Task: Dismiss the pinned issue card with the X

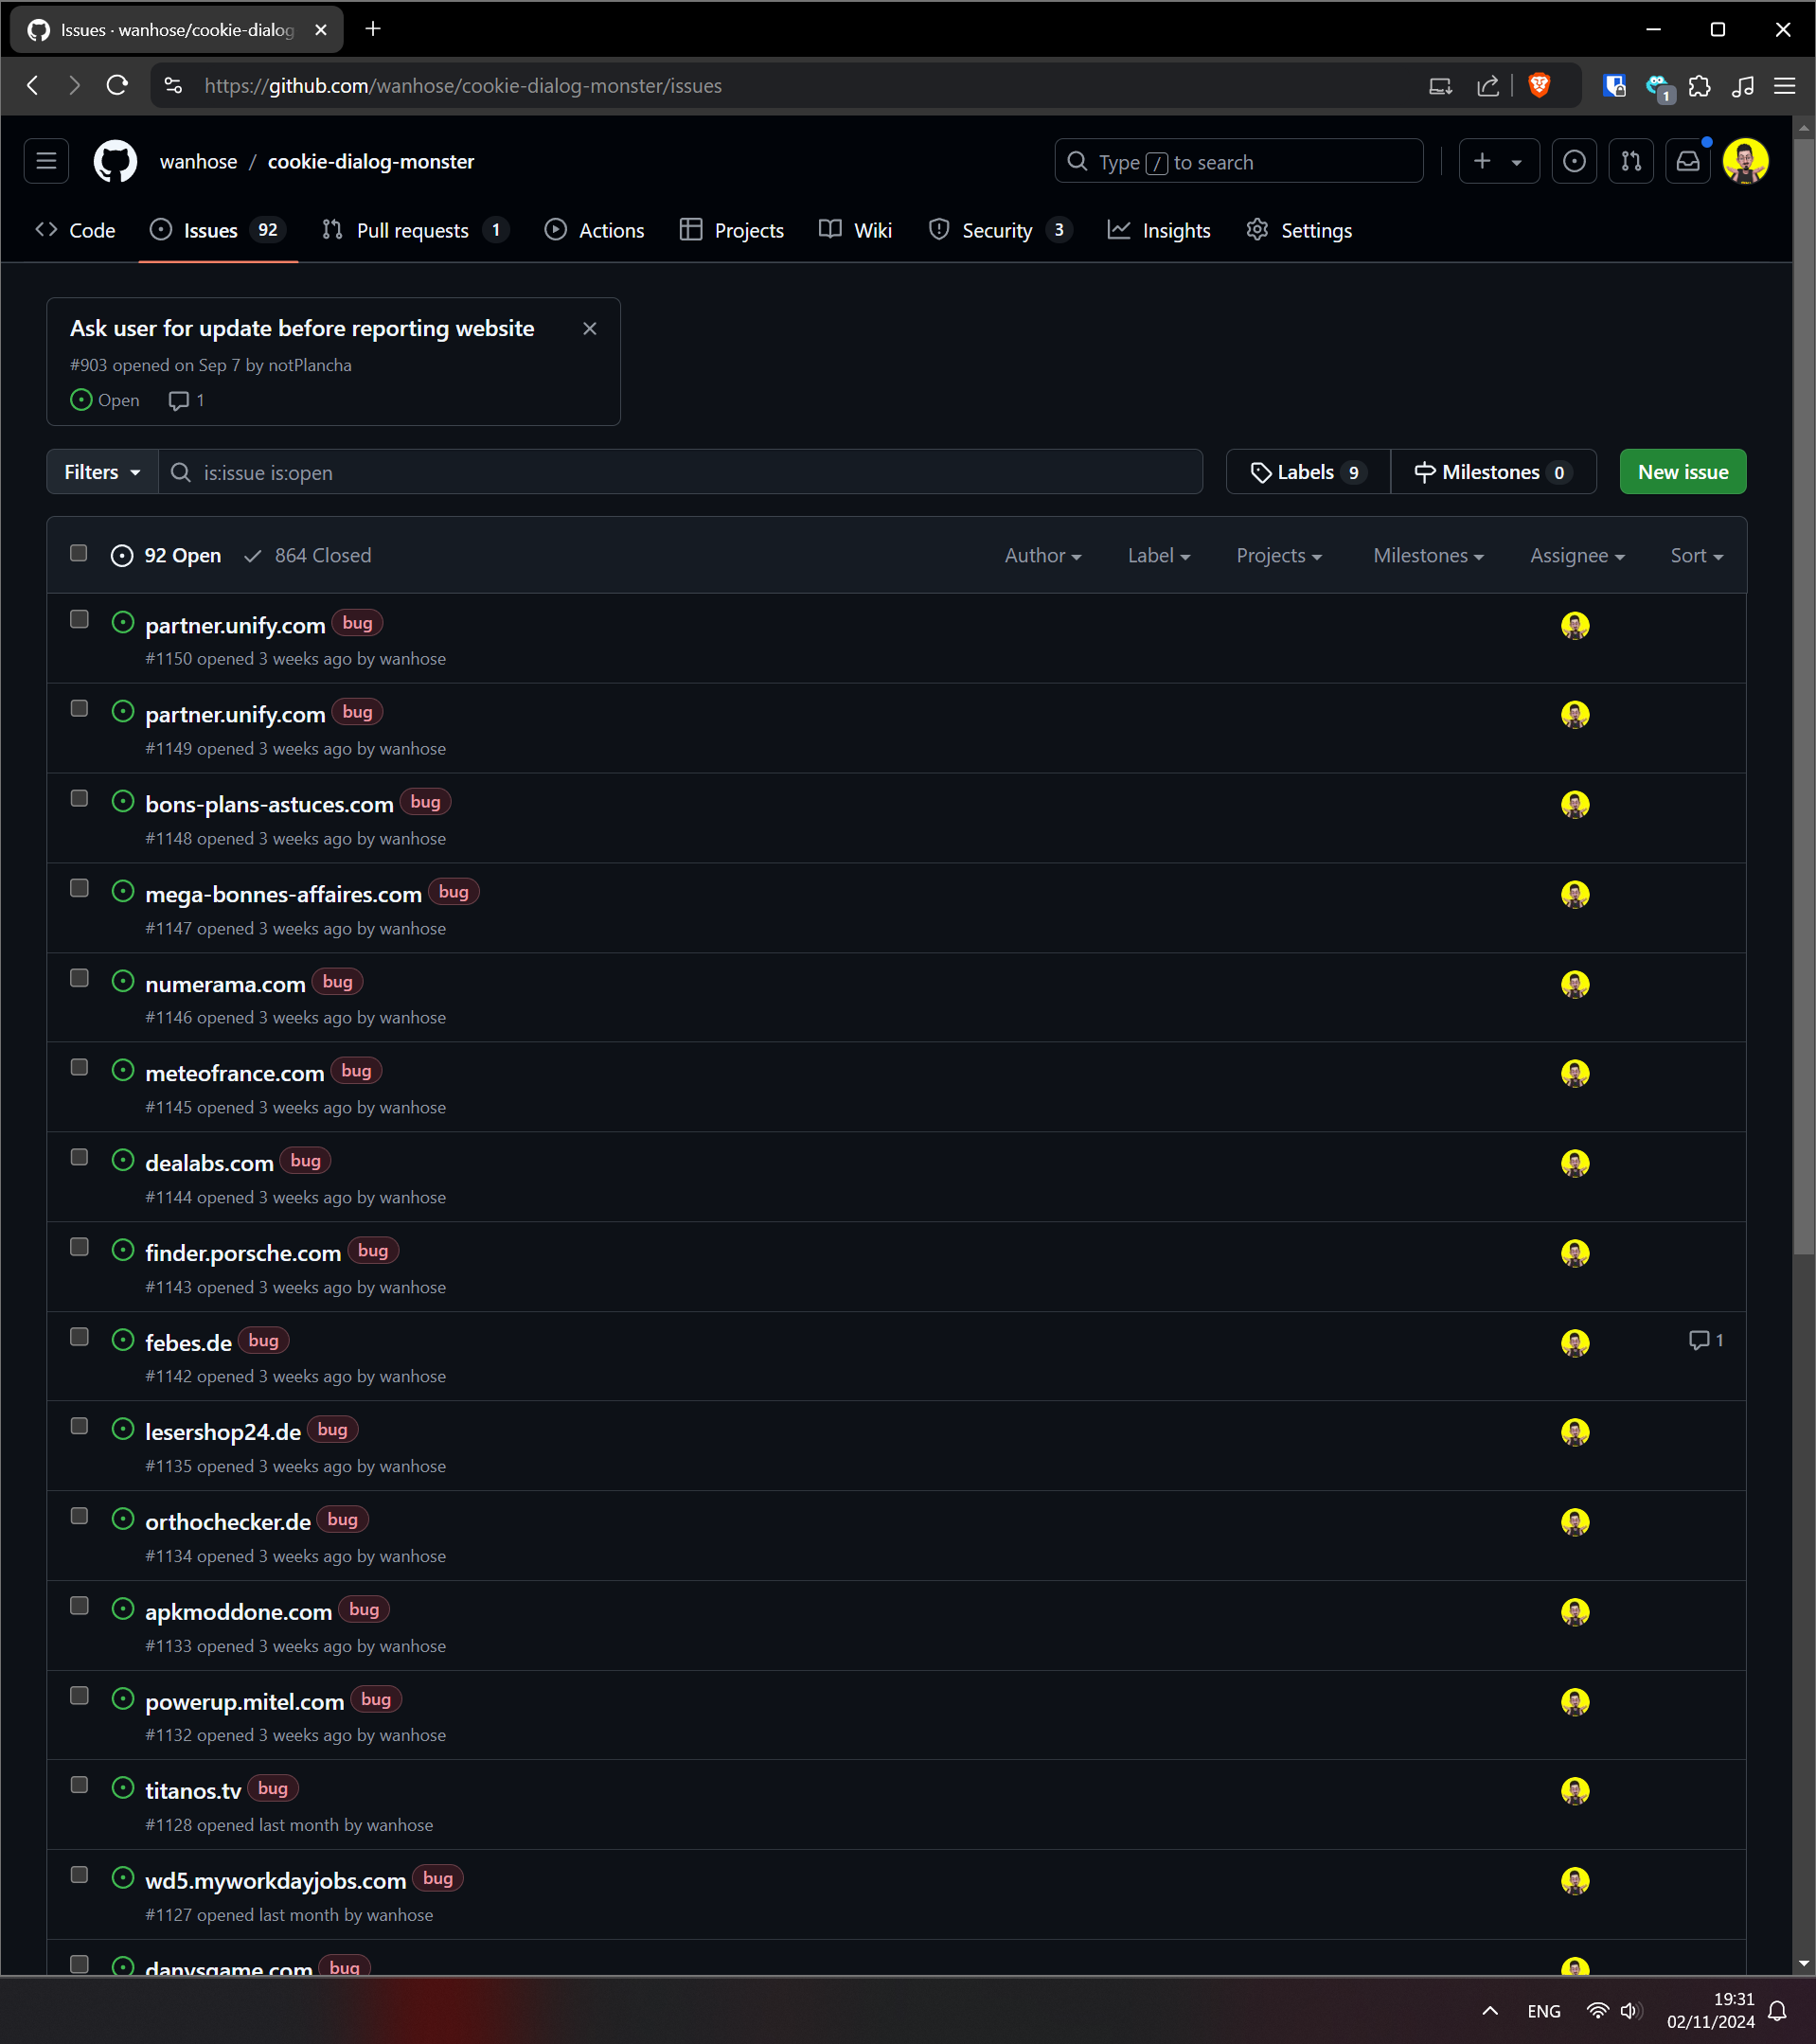Action: coord(590,328)
